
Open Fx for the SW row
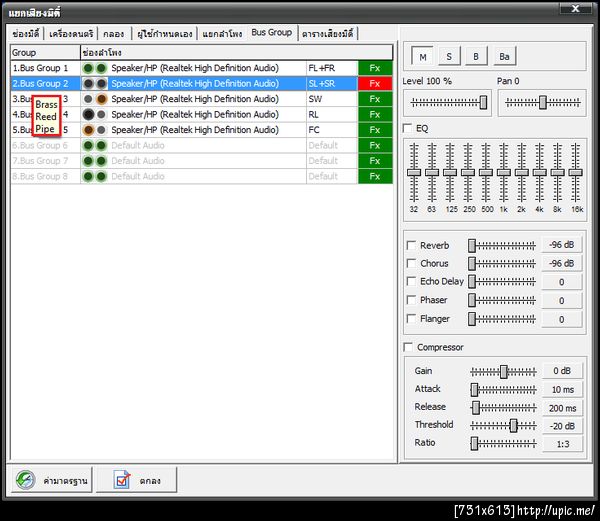[375, 99]
